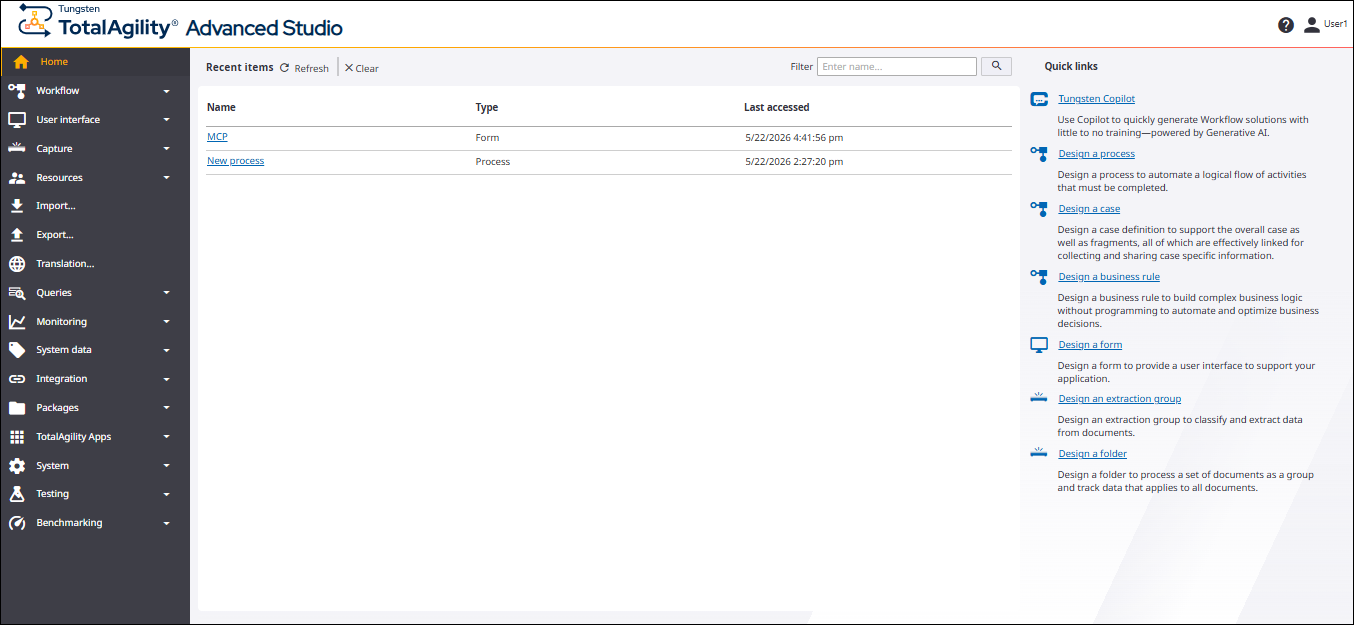The image size is (1354, 625).
Task: Open the Monitoring menu item label
Action: (x=61, y=322)
